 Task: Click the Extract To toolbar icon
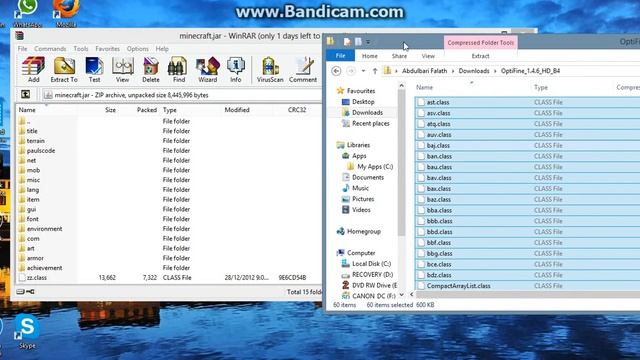64,69
